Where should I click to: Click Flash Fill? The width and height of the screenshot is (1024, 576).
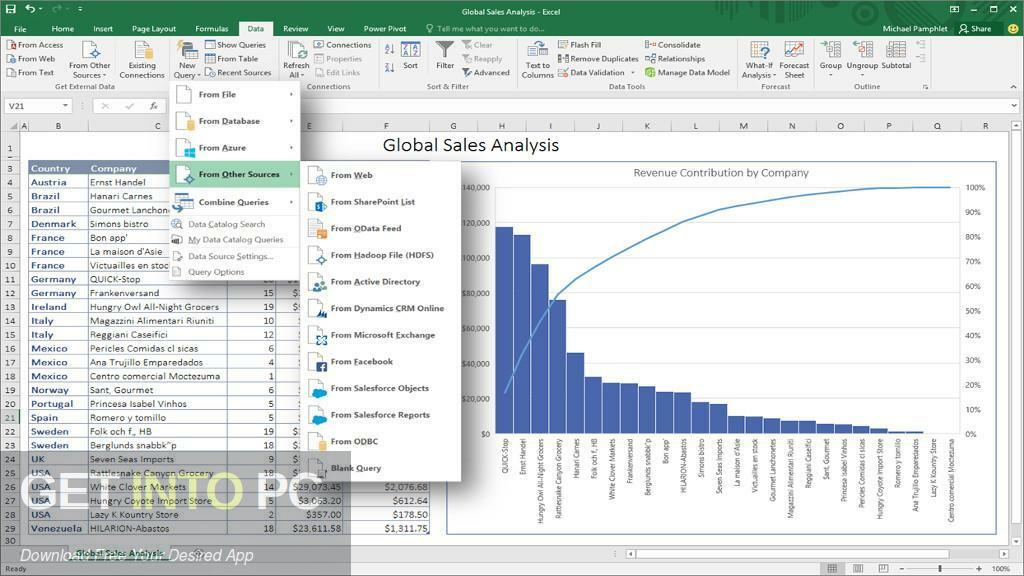pos(579,45)
